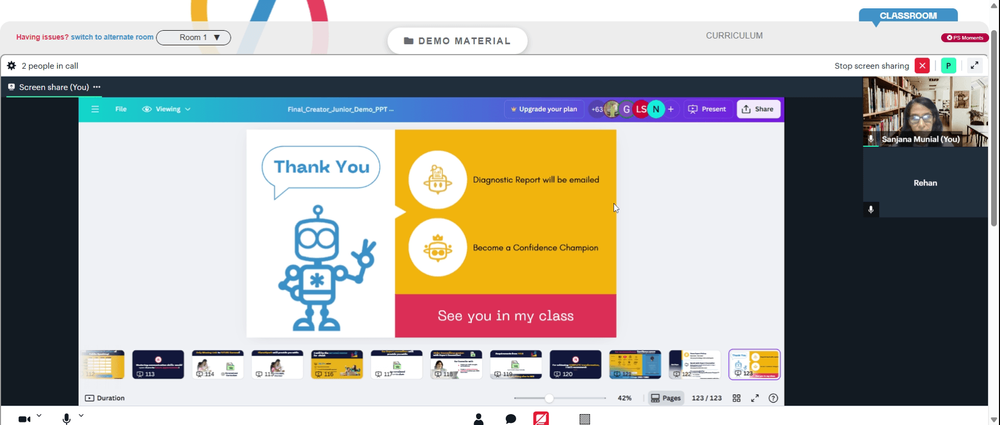The height and width of the screenshot is (425, 1000).
Task: Click switch to alternate room link
Action: 112,37
